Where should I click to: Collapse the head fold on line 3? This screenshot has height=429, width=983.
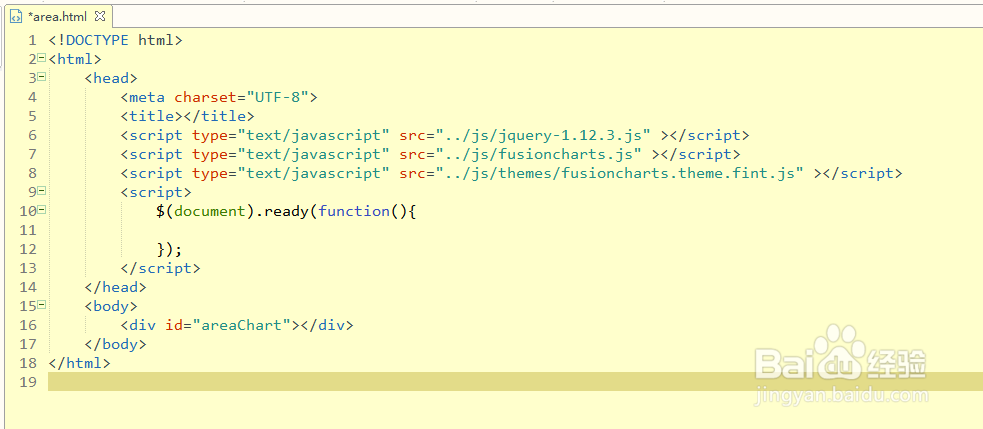coord(41,77)
